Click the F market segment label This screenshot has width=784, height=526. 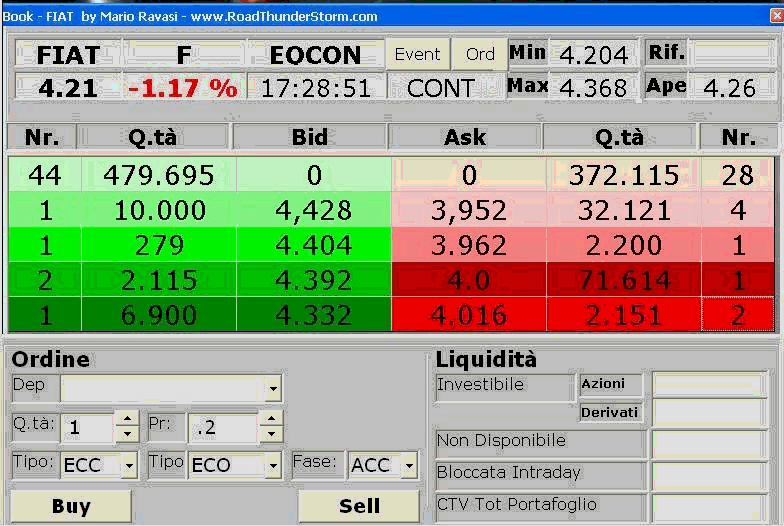(x=184, y=54)
